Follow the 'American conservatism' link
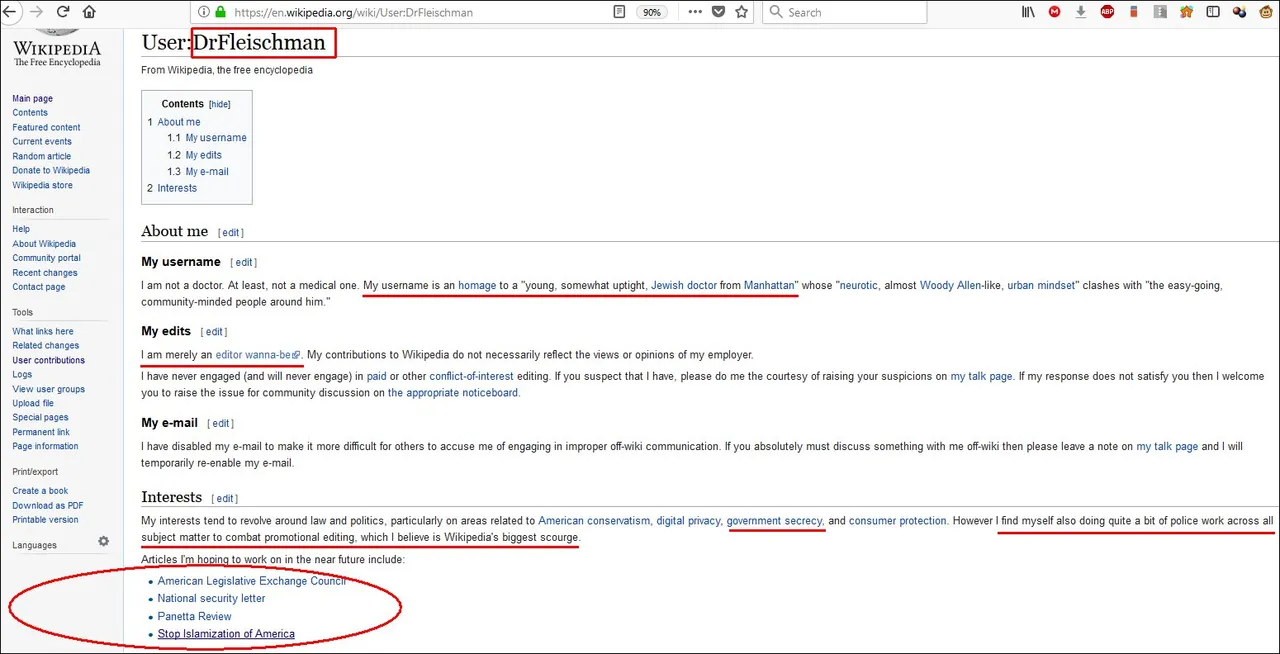The image size is (1280, 654). point(594,521)
